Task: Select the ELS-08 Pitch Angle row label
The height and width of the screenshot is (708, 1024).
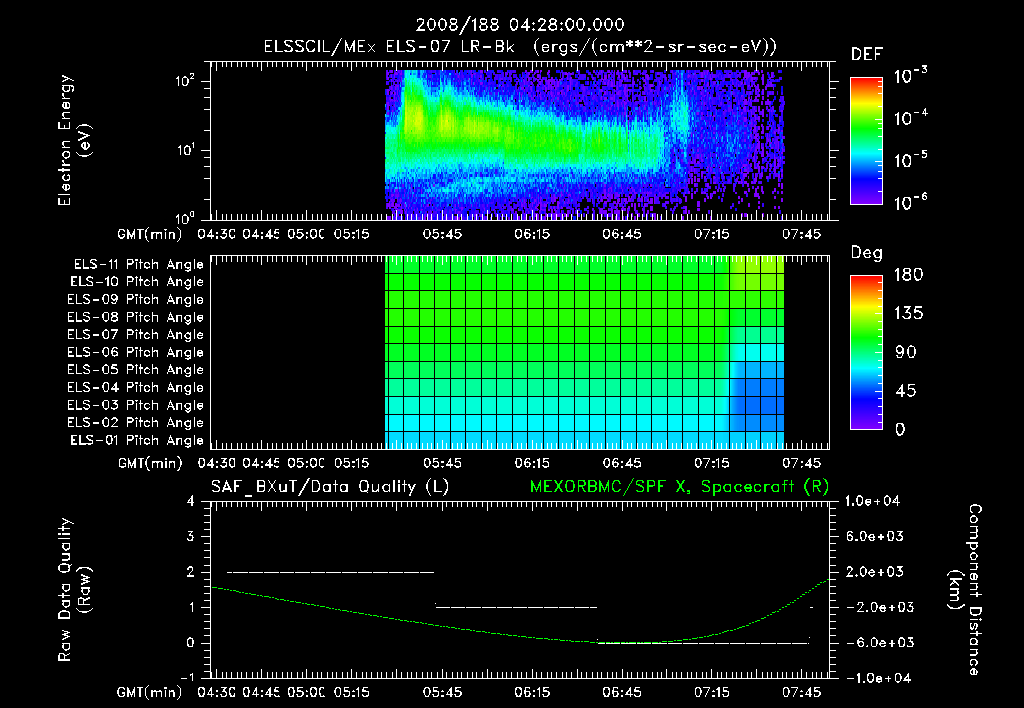Action: click(x=136, y=317)
